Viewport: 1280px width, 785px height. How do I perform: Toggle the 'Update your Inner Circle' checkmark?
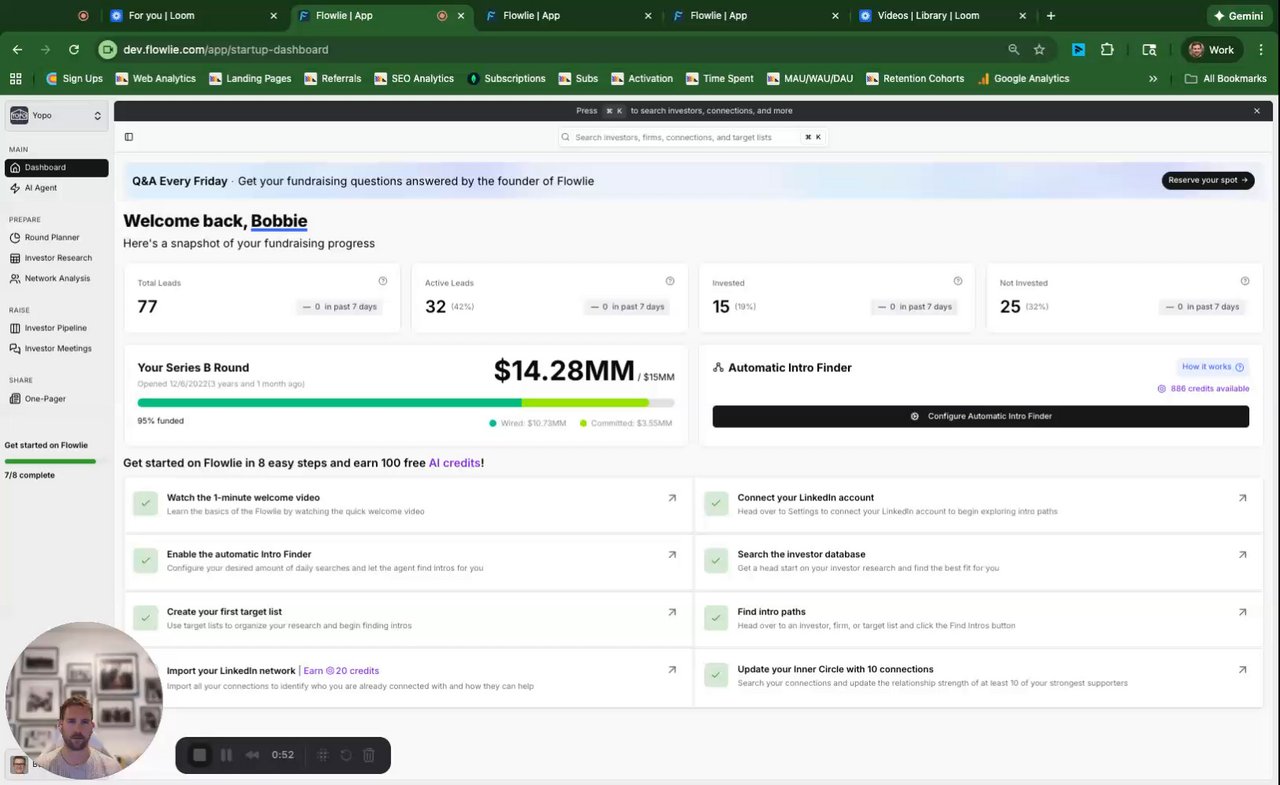pyautogui.click(x=716, y=675)
